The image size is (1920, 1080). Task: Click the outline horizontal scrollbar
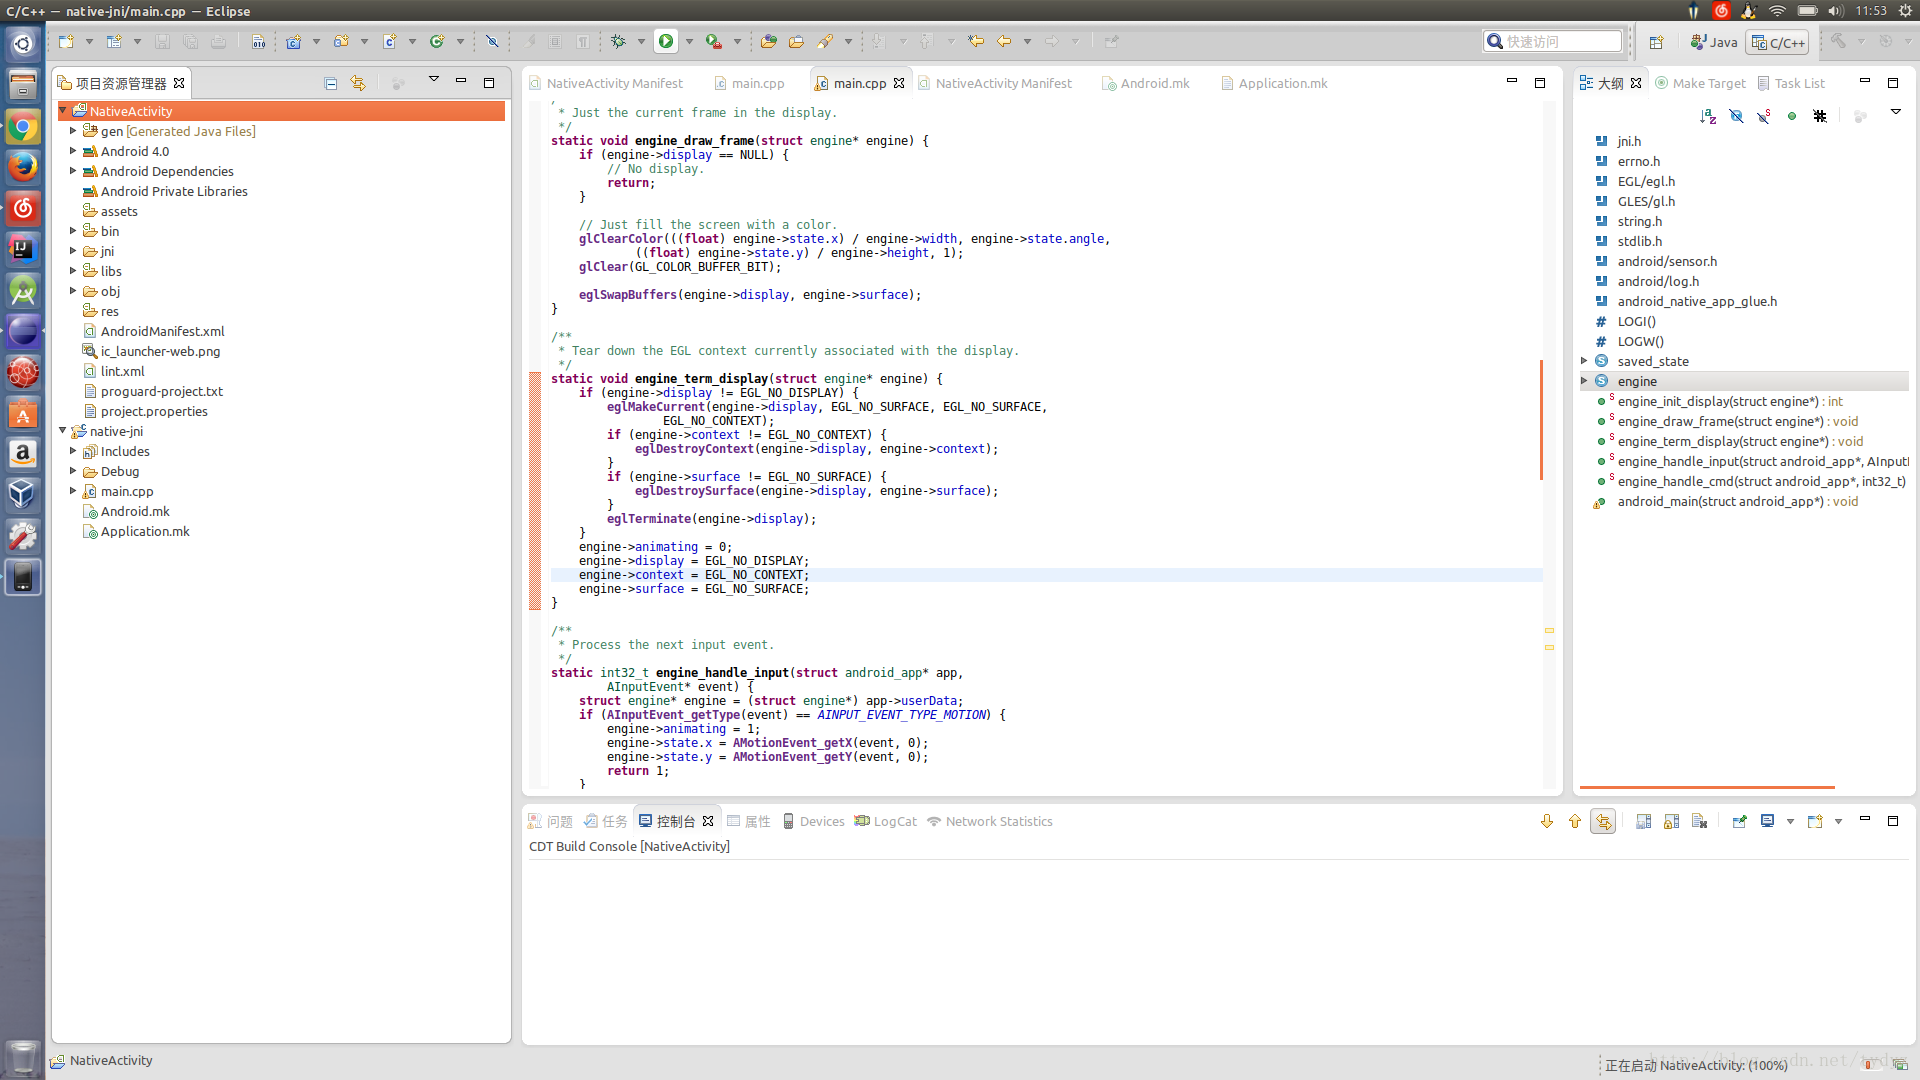pyautogui.click(x=1707, y=787)
